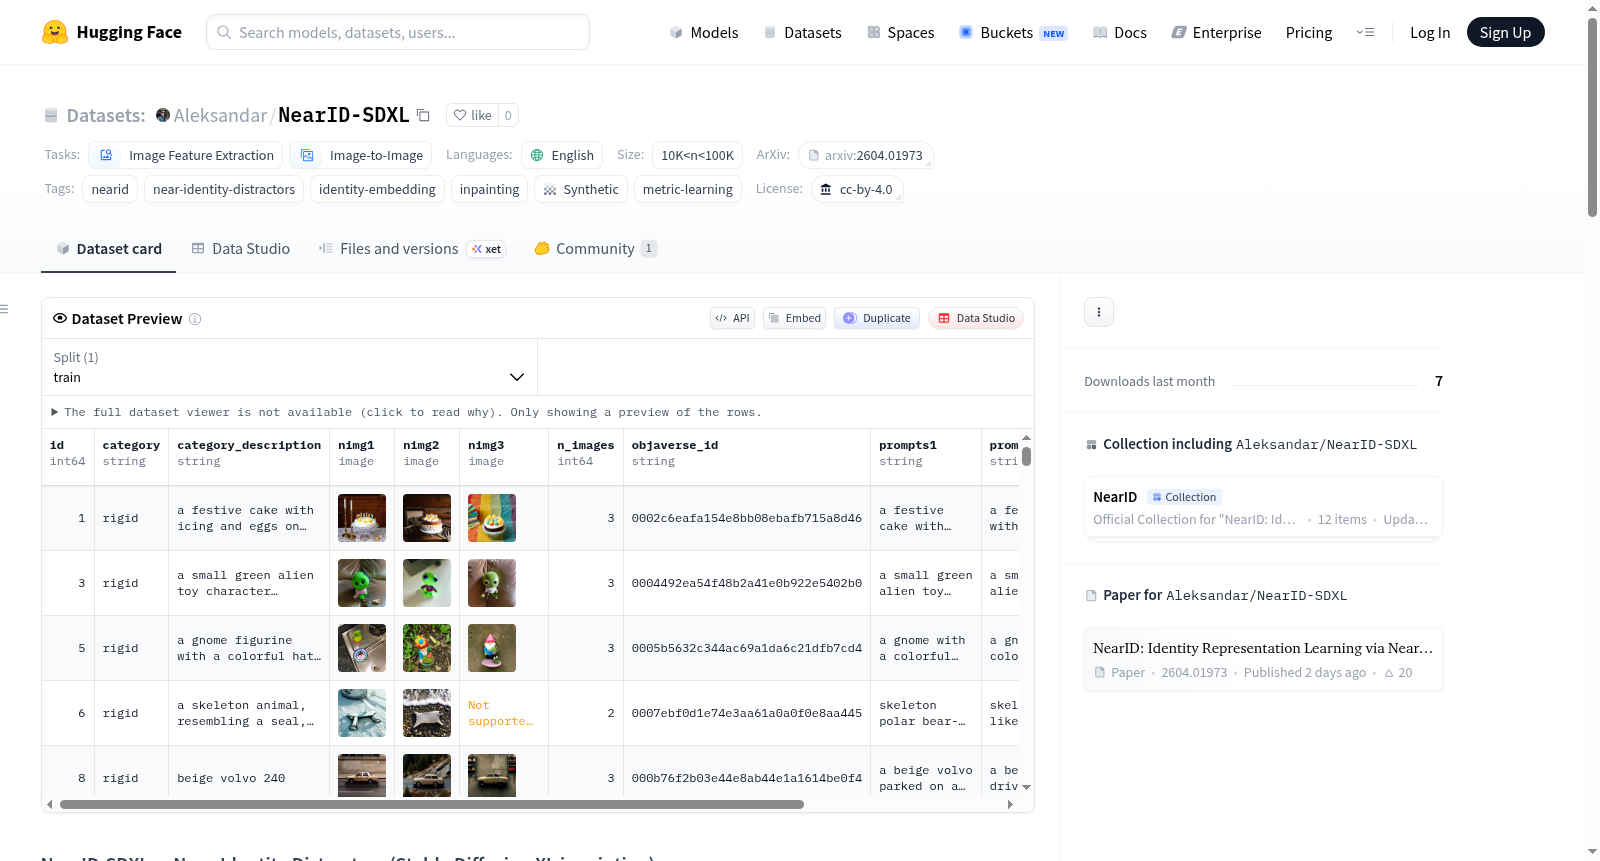The image size is (1600, 861).
Task: Click the API button in preview header
Action: 732,318
